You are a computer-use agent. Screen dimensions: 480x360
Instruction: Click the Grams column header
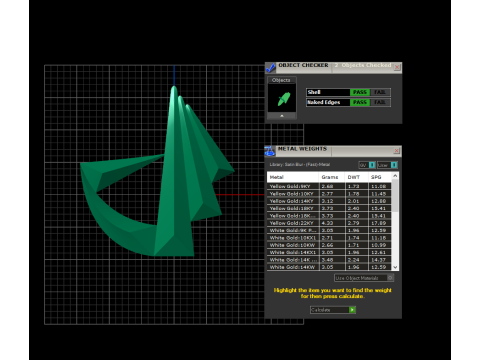pyautogui.click(x=332, y=177)
